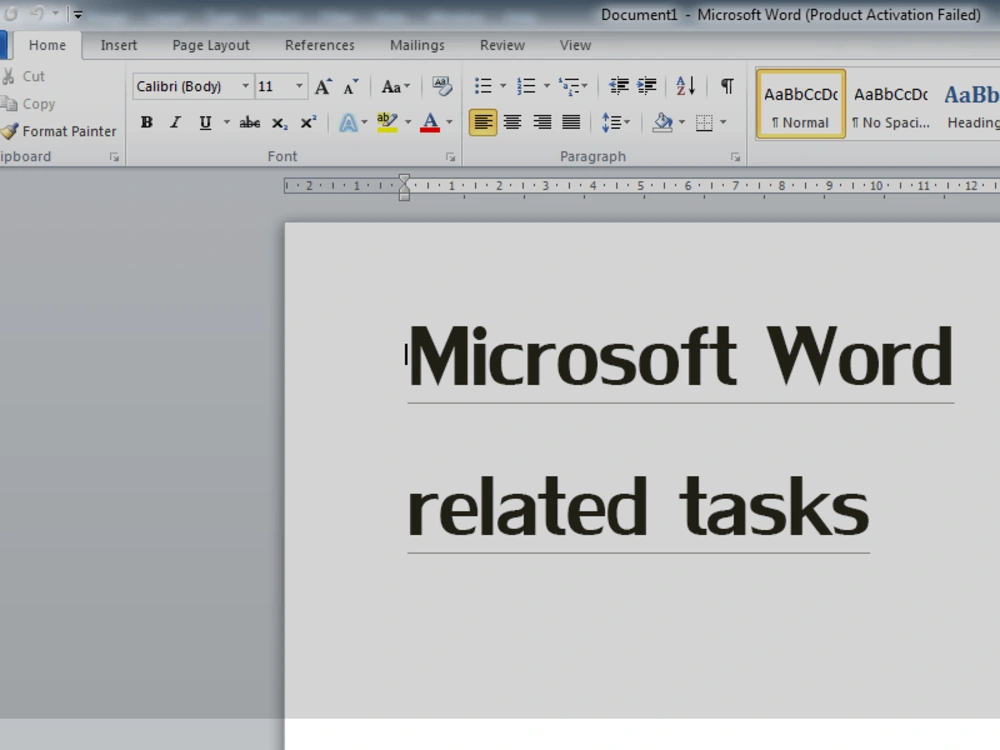Apply red font color
Viewport: 1000px width, 750px height.
[x=430, y=122]
